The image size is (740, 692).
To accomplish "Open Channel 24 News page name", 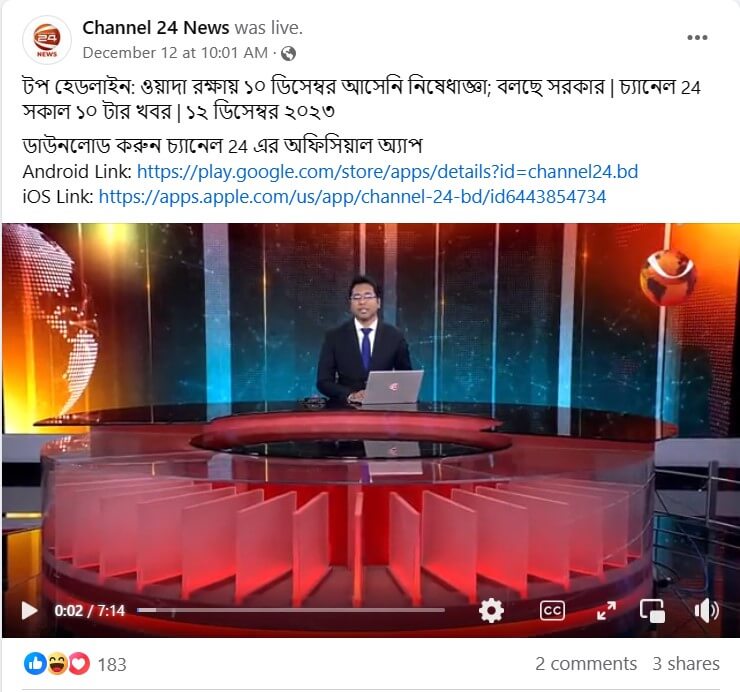I will click(x=156, y=28).
